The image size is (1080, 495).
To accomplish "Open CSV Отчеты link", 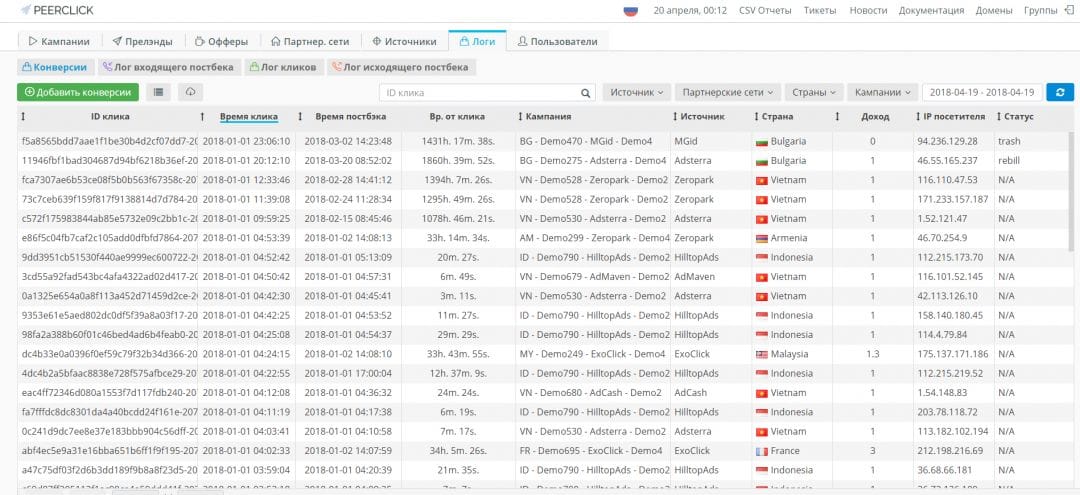I will 765,10.
